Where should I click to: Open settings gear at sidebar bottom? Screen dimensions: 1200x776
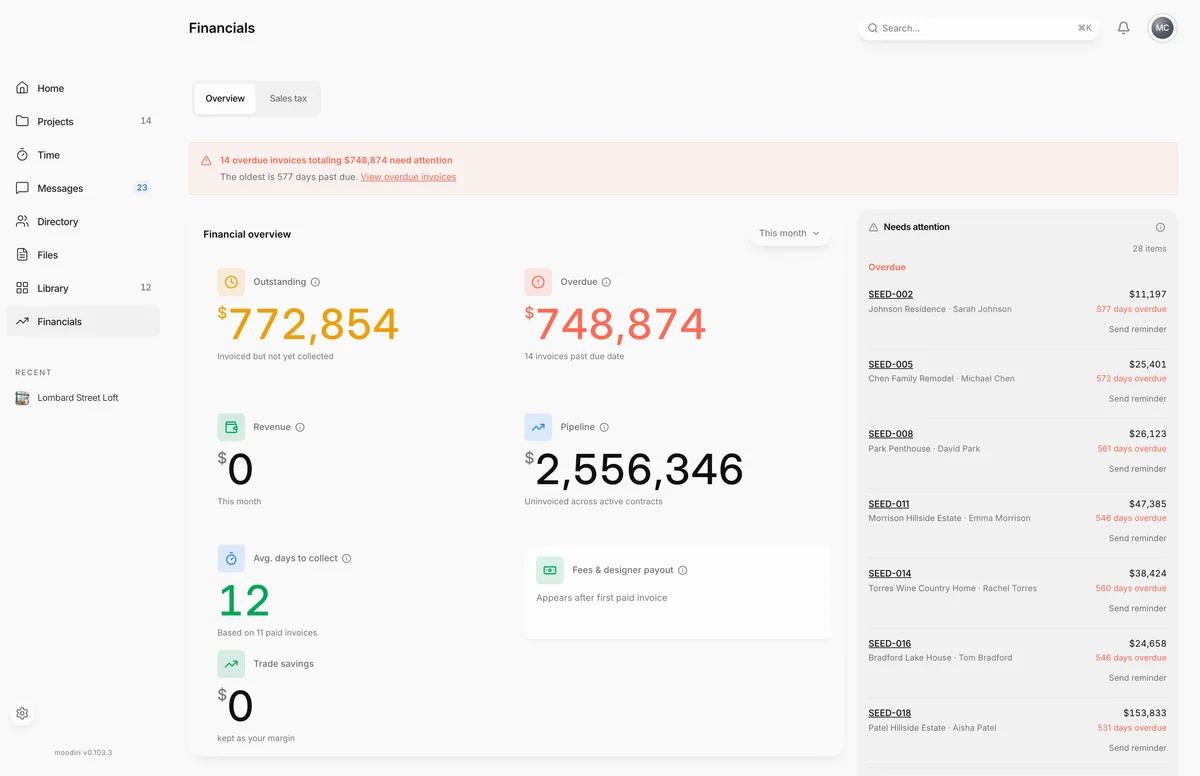point(22,714)
